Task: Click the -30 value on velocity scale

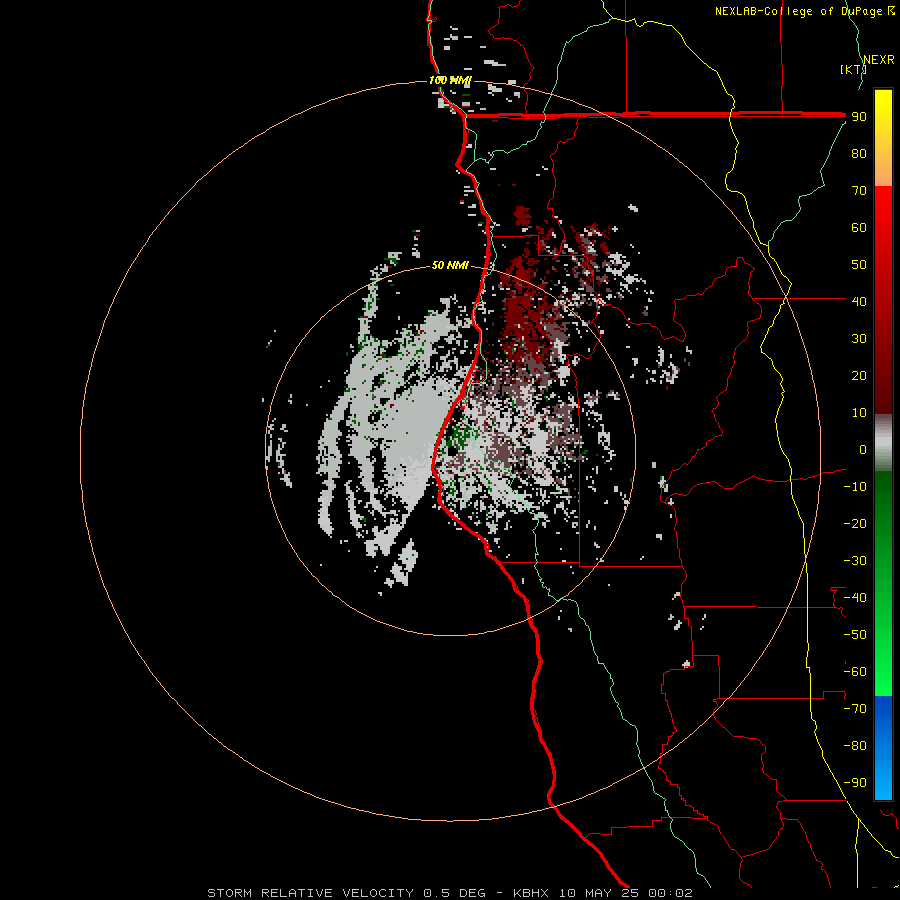Action: 855,561
